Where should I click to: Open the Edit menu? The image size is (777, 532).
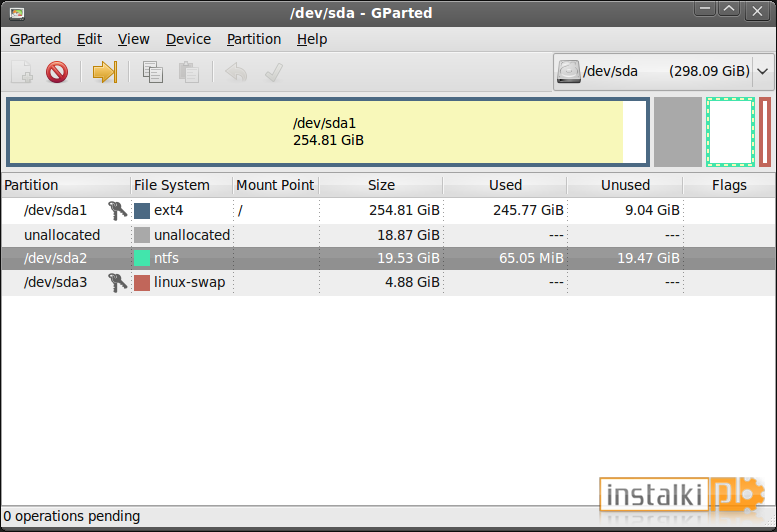click(89, 39)
